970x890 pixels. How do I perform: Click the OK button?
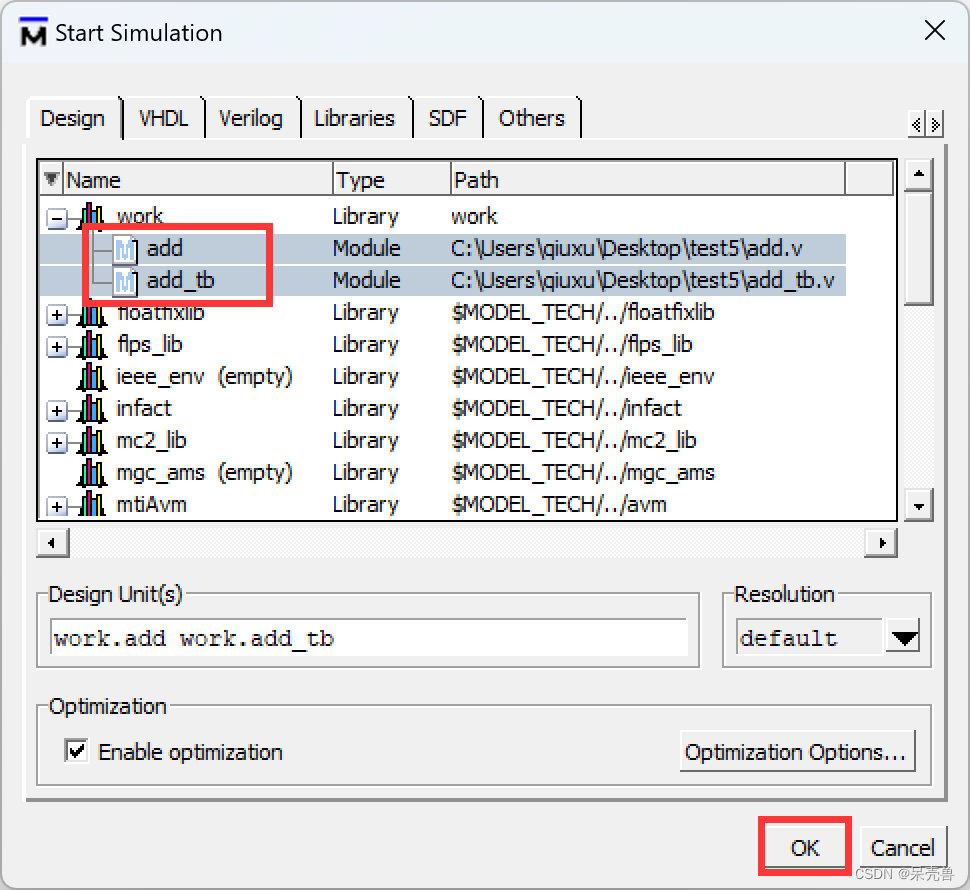tap(805, 846)
